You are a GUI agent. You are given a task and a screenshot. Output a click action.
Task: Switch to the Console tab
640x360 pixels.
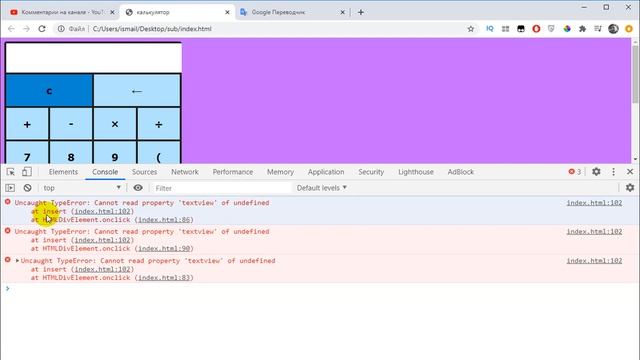(x=105, y=172)
